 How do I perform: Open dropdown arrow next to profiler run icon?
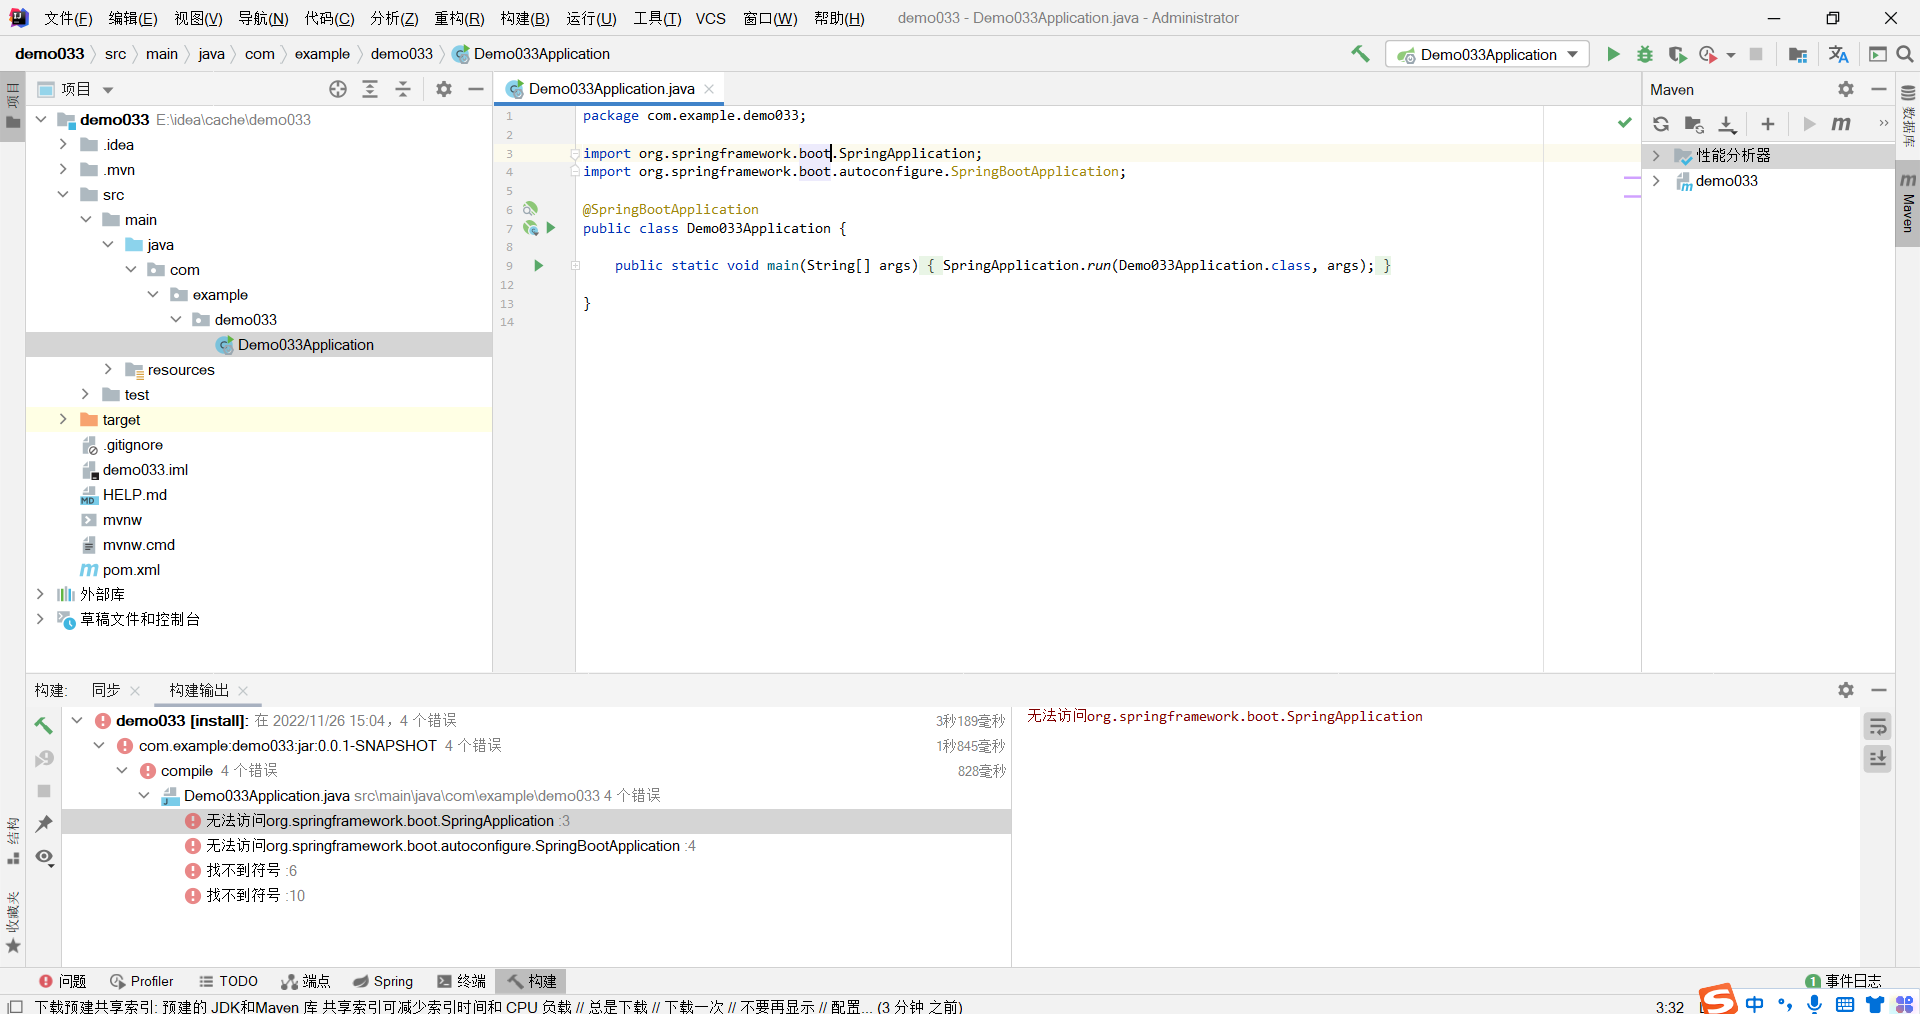click(1730, 55)
